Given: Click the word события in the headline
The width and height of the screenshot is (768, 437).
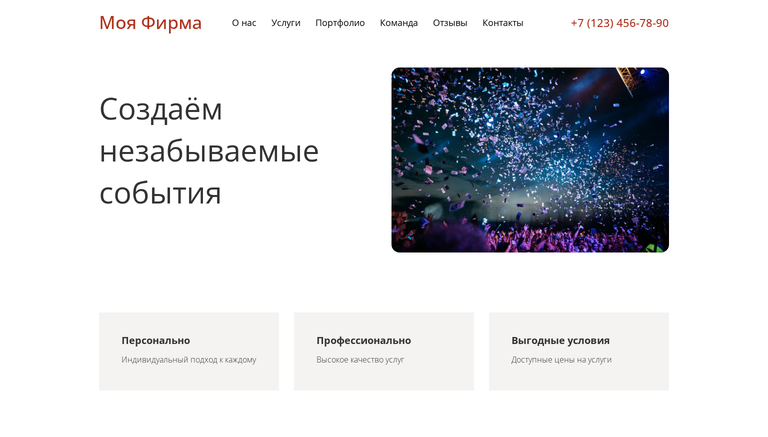Looking at the screenshot, I should [160, 193].
